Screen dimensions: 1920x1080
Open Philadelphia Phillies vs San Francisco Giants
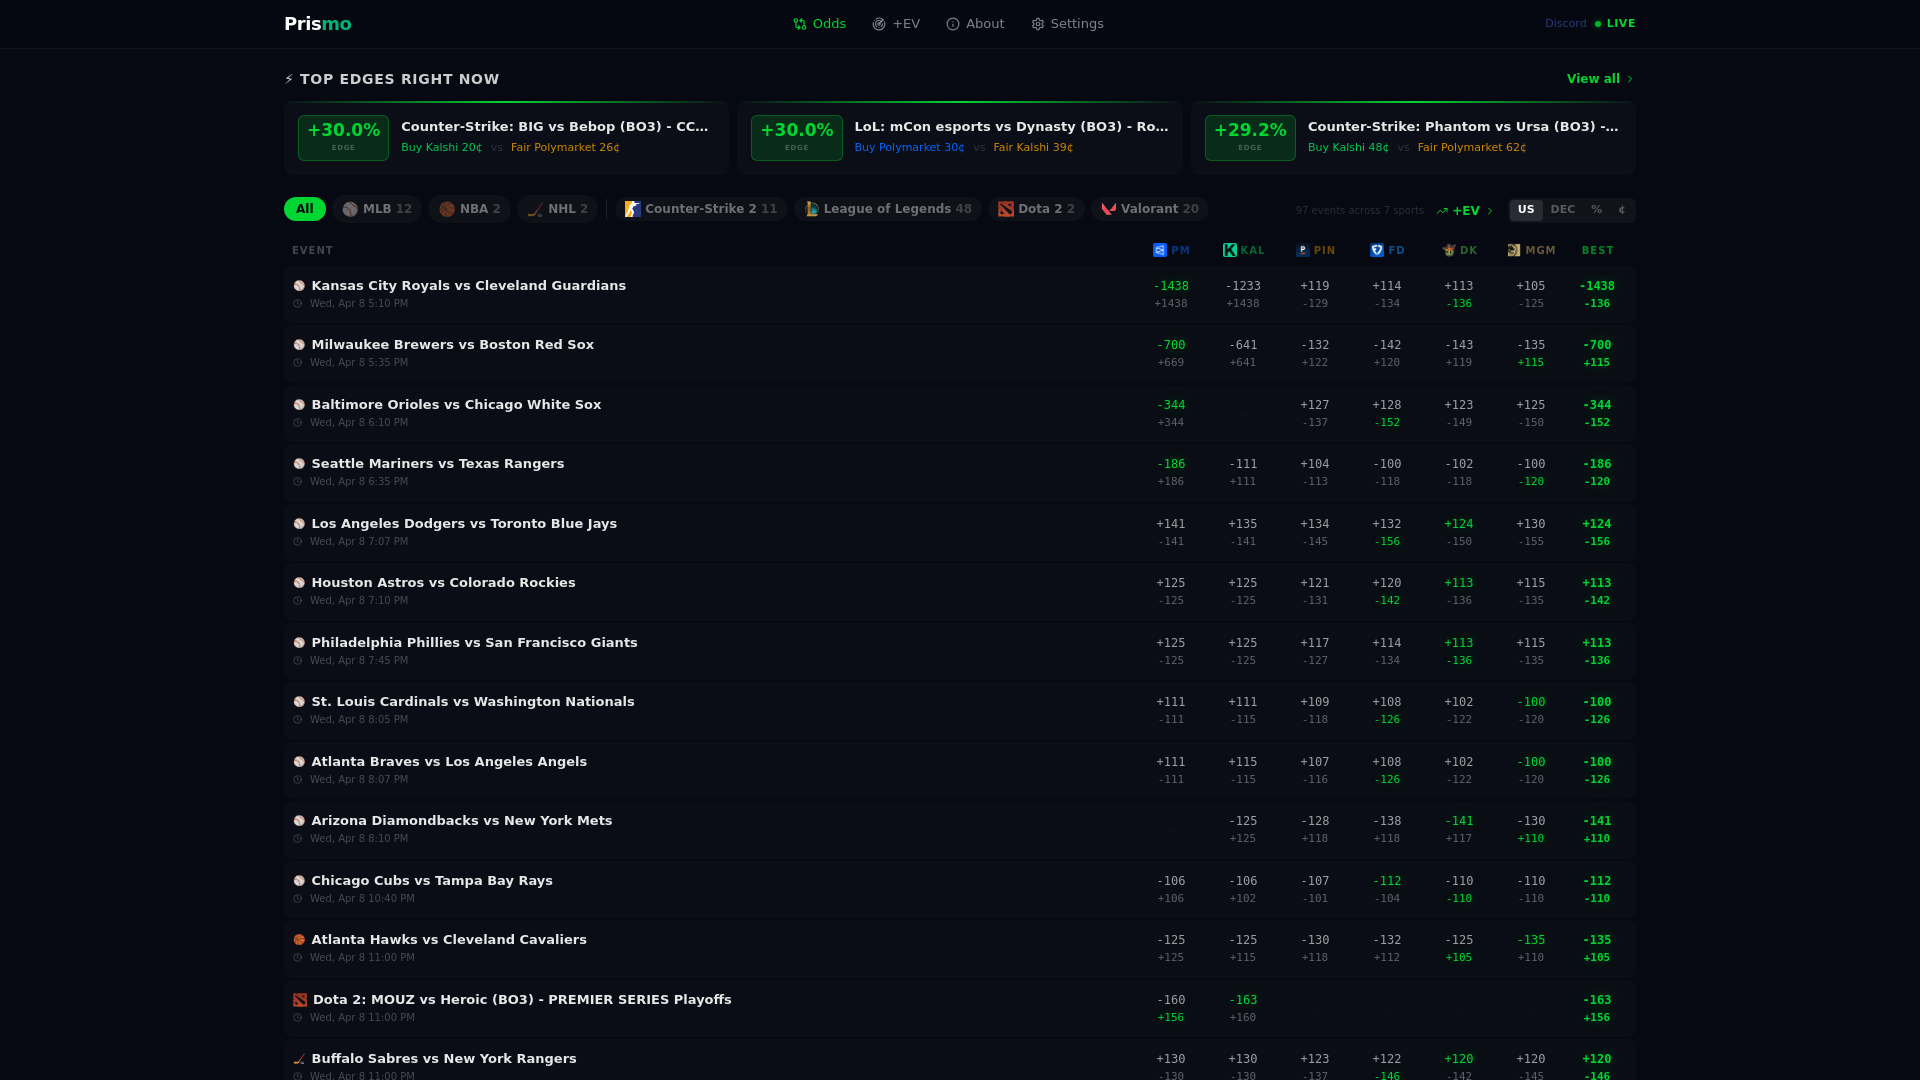960,651
